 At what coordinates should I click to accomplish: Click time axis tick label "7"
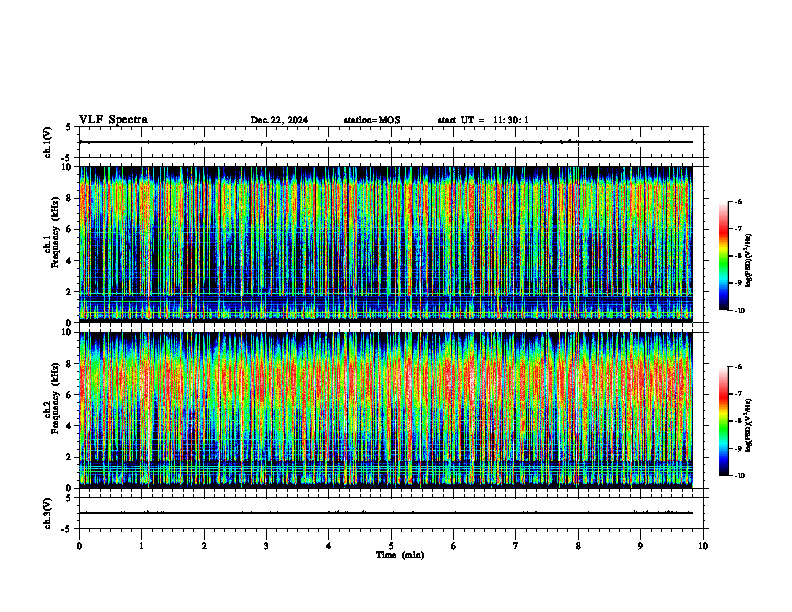pyautogui.click(x=516, y=546)
